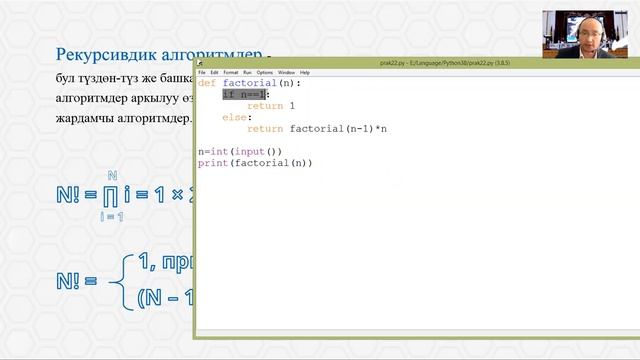640x360 pixels.
Task: Open the Edit menu in IDLE
Action: [x=214, y=72]
